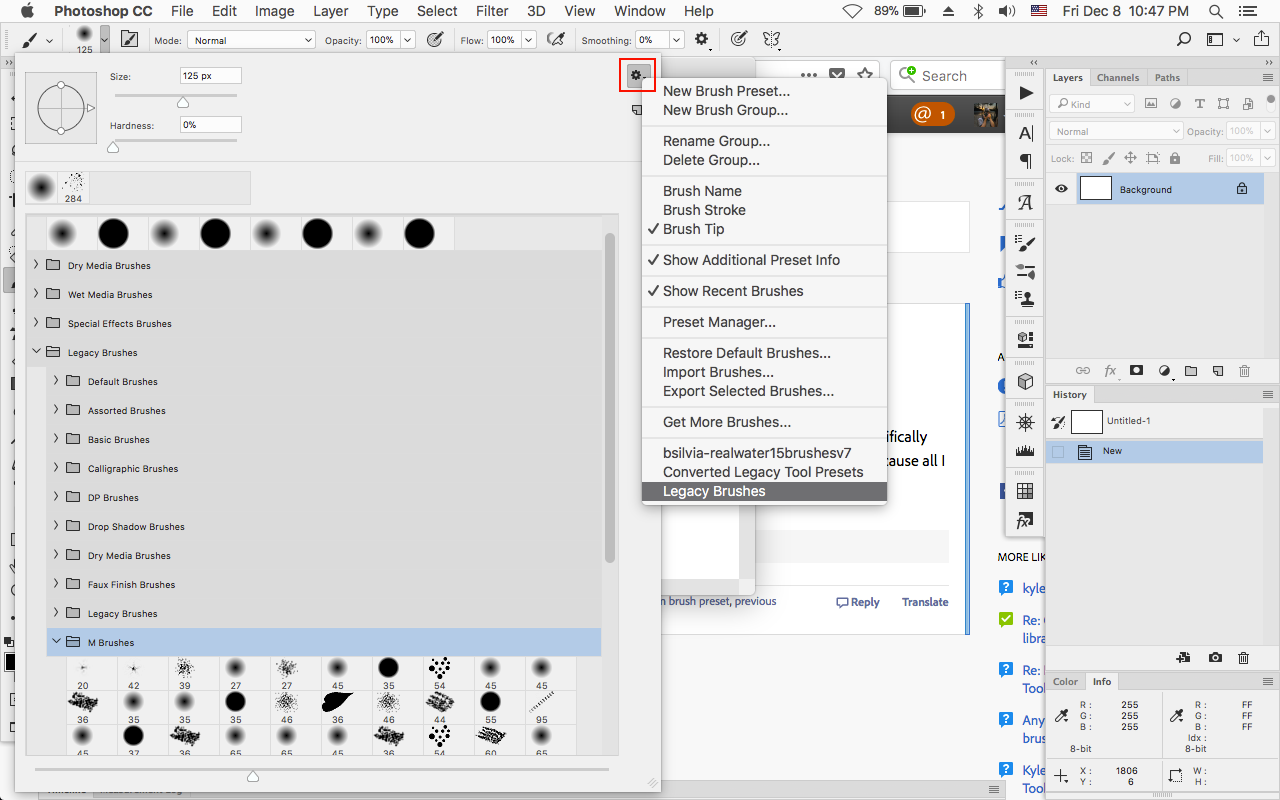Open the Actions panel play icon
The image size is (1280, 800).
pyautogui.click(x=1026, y=92)
